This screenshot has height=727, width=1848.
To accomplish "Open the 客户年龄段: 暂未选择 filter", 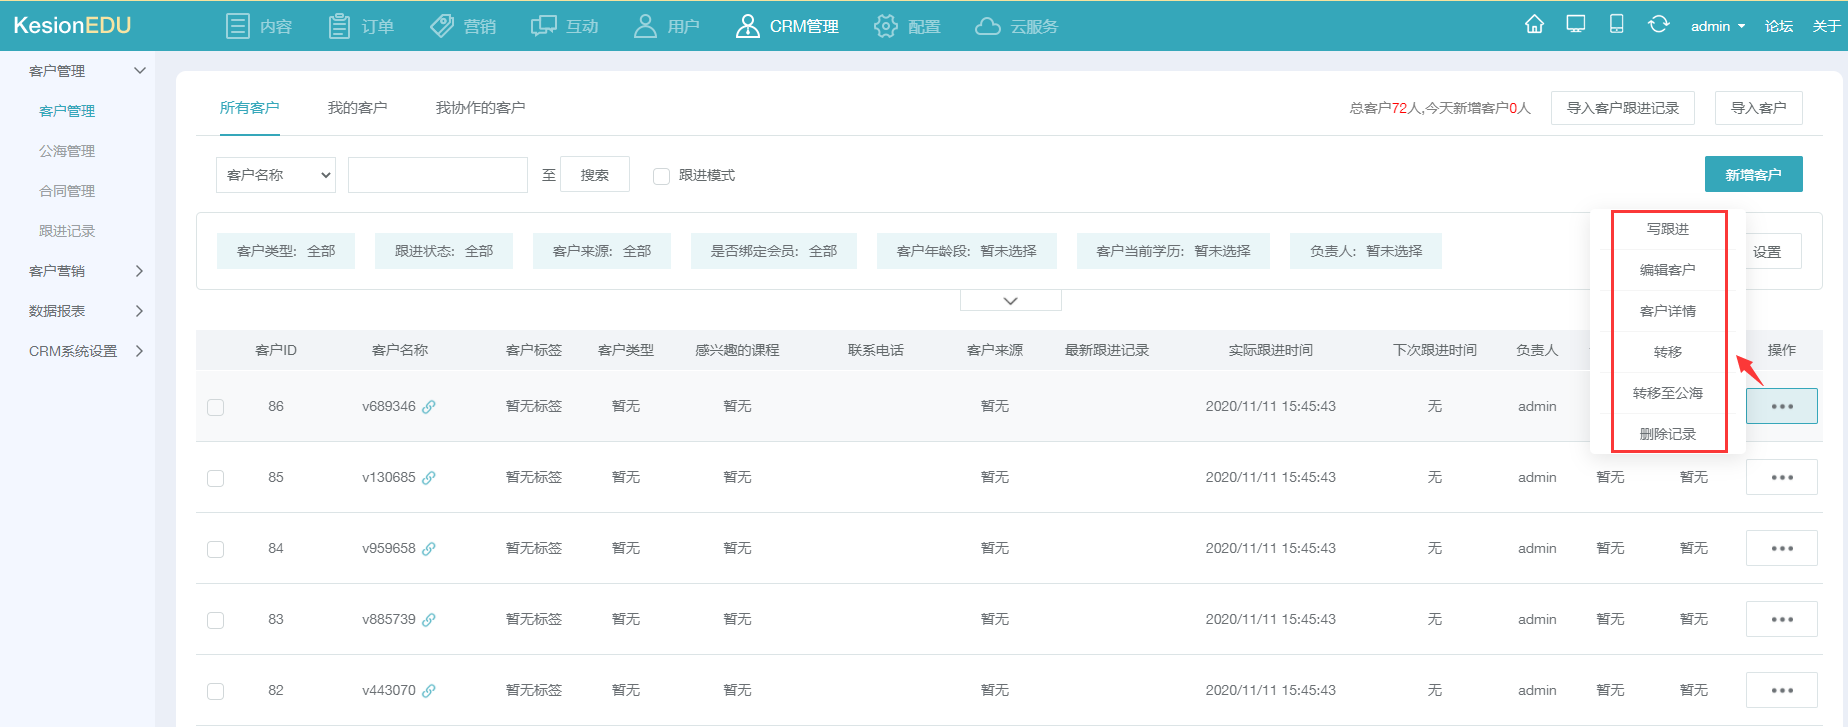I will coord(966,251).
